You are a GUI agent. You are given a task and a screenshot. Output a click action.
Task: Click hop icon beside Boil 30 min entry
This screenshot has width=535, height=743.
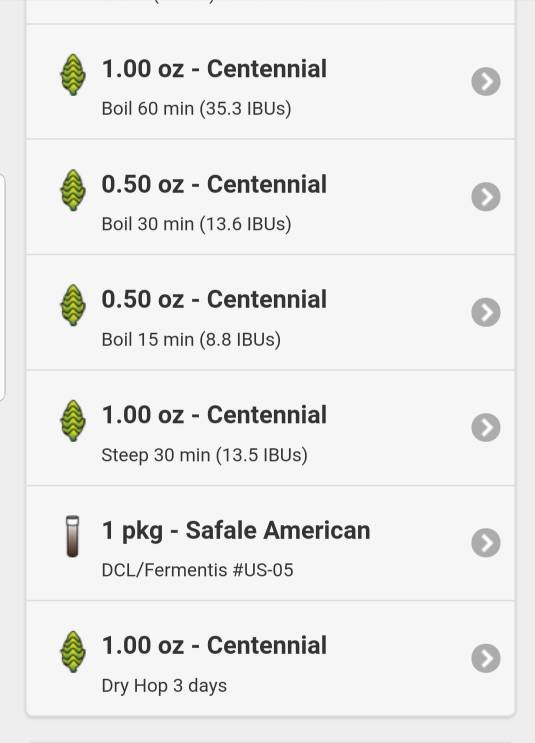tap(73, 190)
